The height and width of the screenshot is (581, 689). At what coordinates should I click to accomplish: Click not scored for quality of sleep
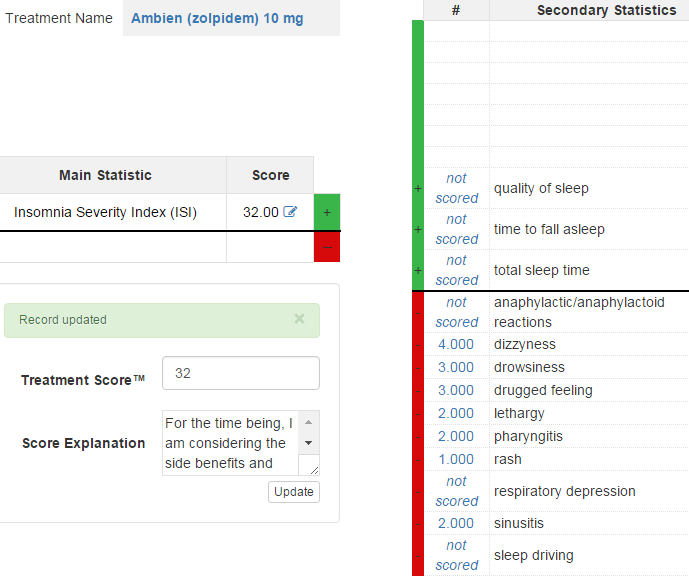pos(457,188)
